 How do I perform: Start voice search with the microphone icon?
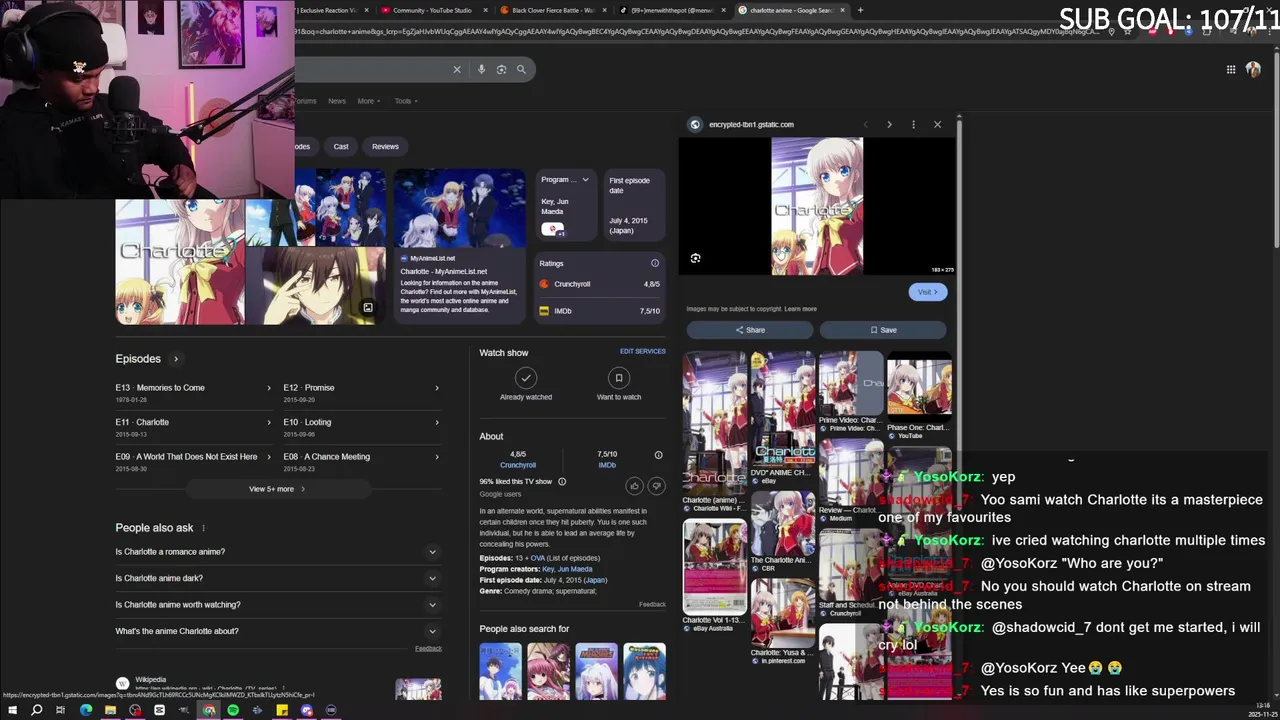tap(482, 69)
